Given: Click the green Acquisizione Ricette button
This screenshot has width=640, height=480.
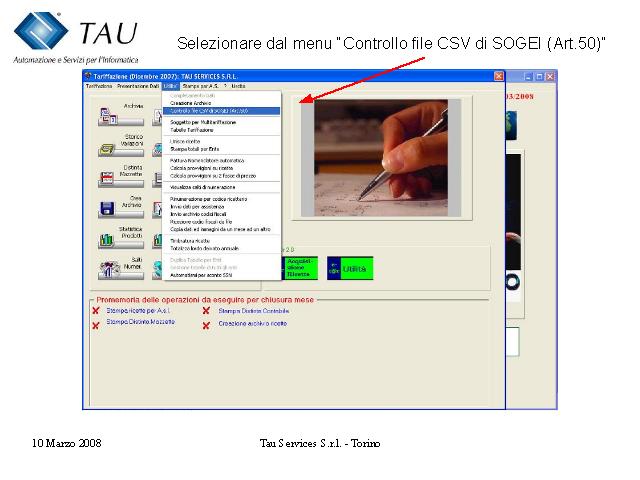Looking at the screenshot, I should click(301, 268).
